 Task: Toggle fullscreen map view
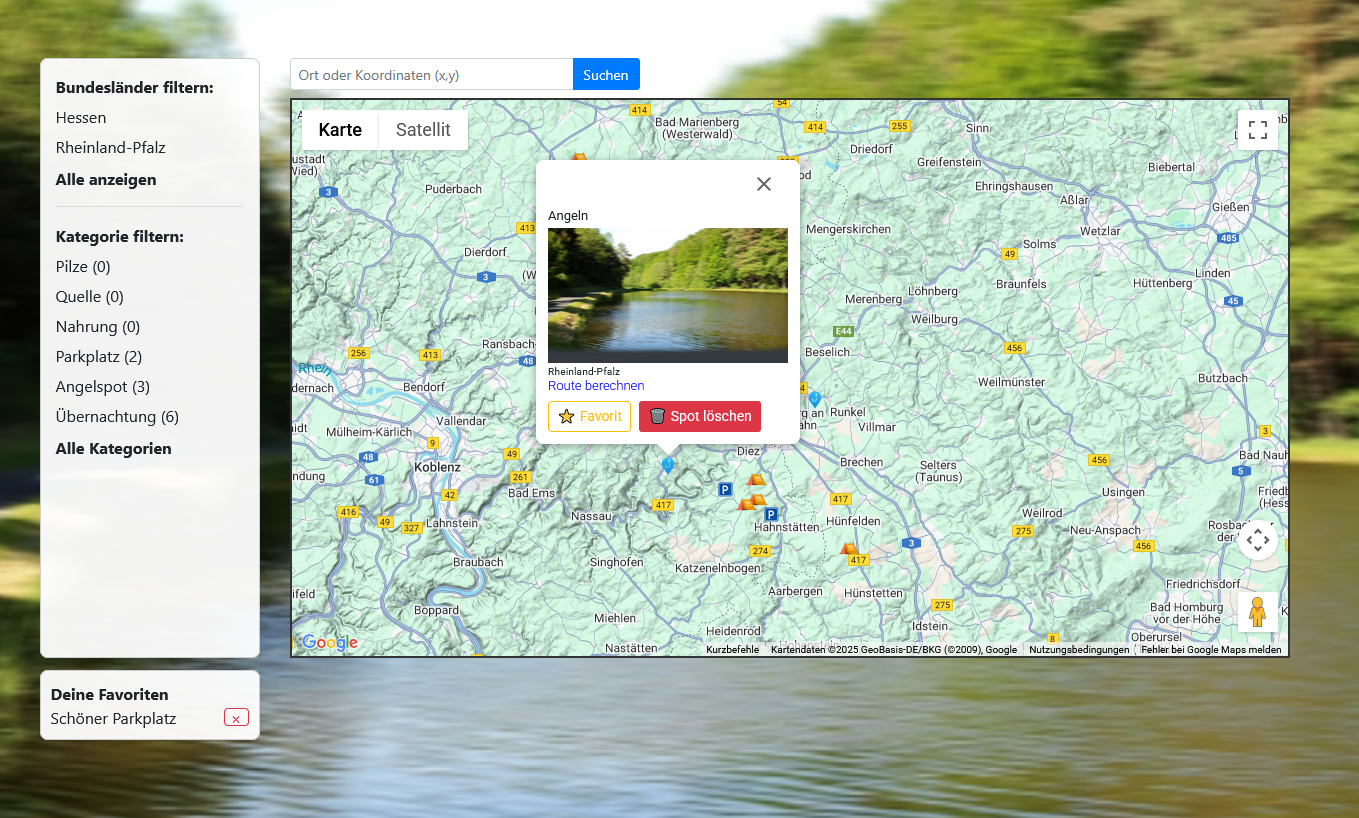click(x=1257, y=130)
